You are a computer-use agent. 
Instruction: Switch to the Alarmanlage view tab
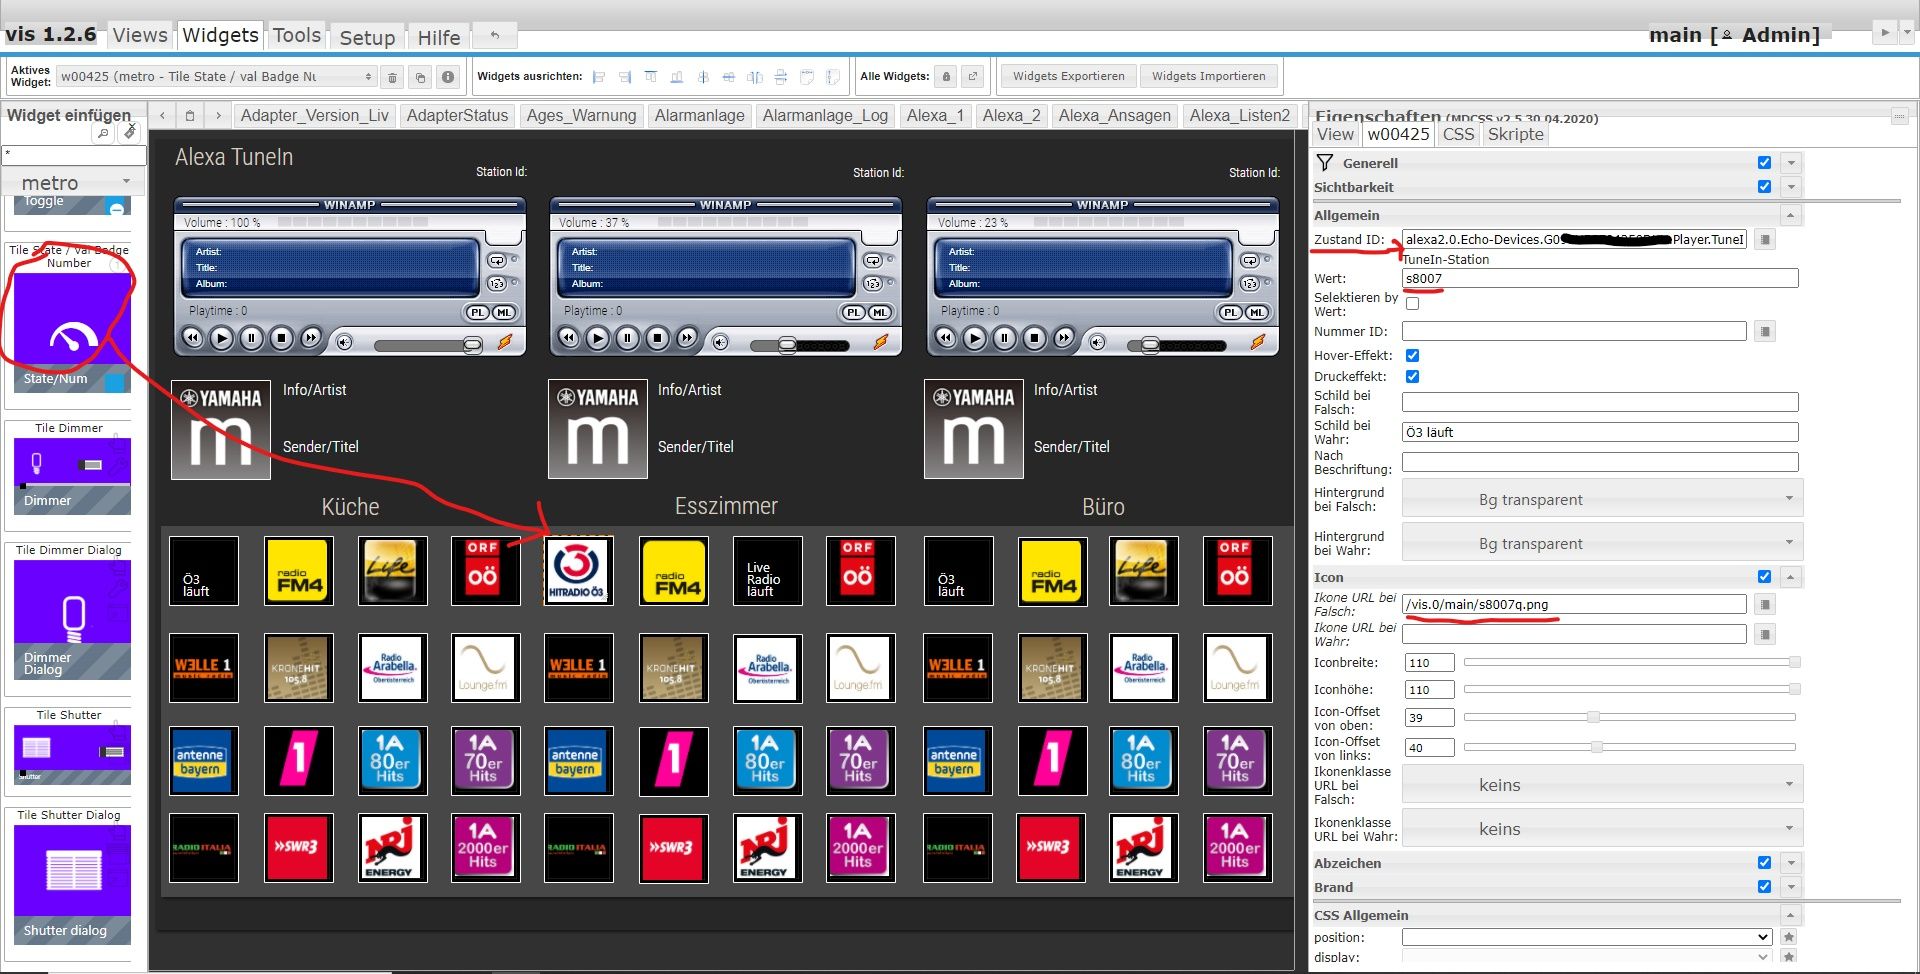[699, 115]
